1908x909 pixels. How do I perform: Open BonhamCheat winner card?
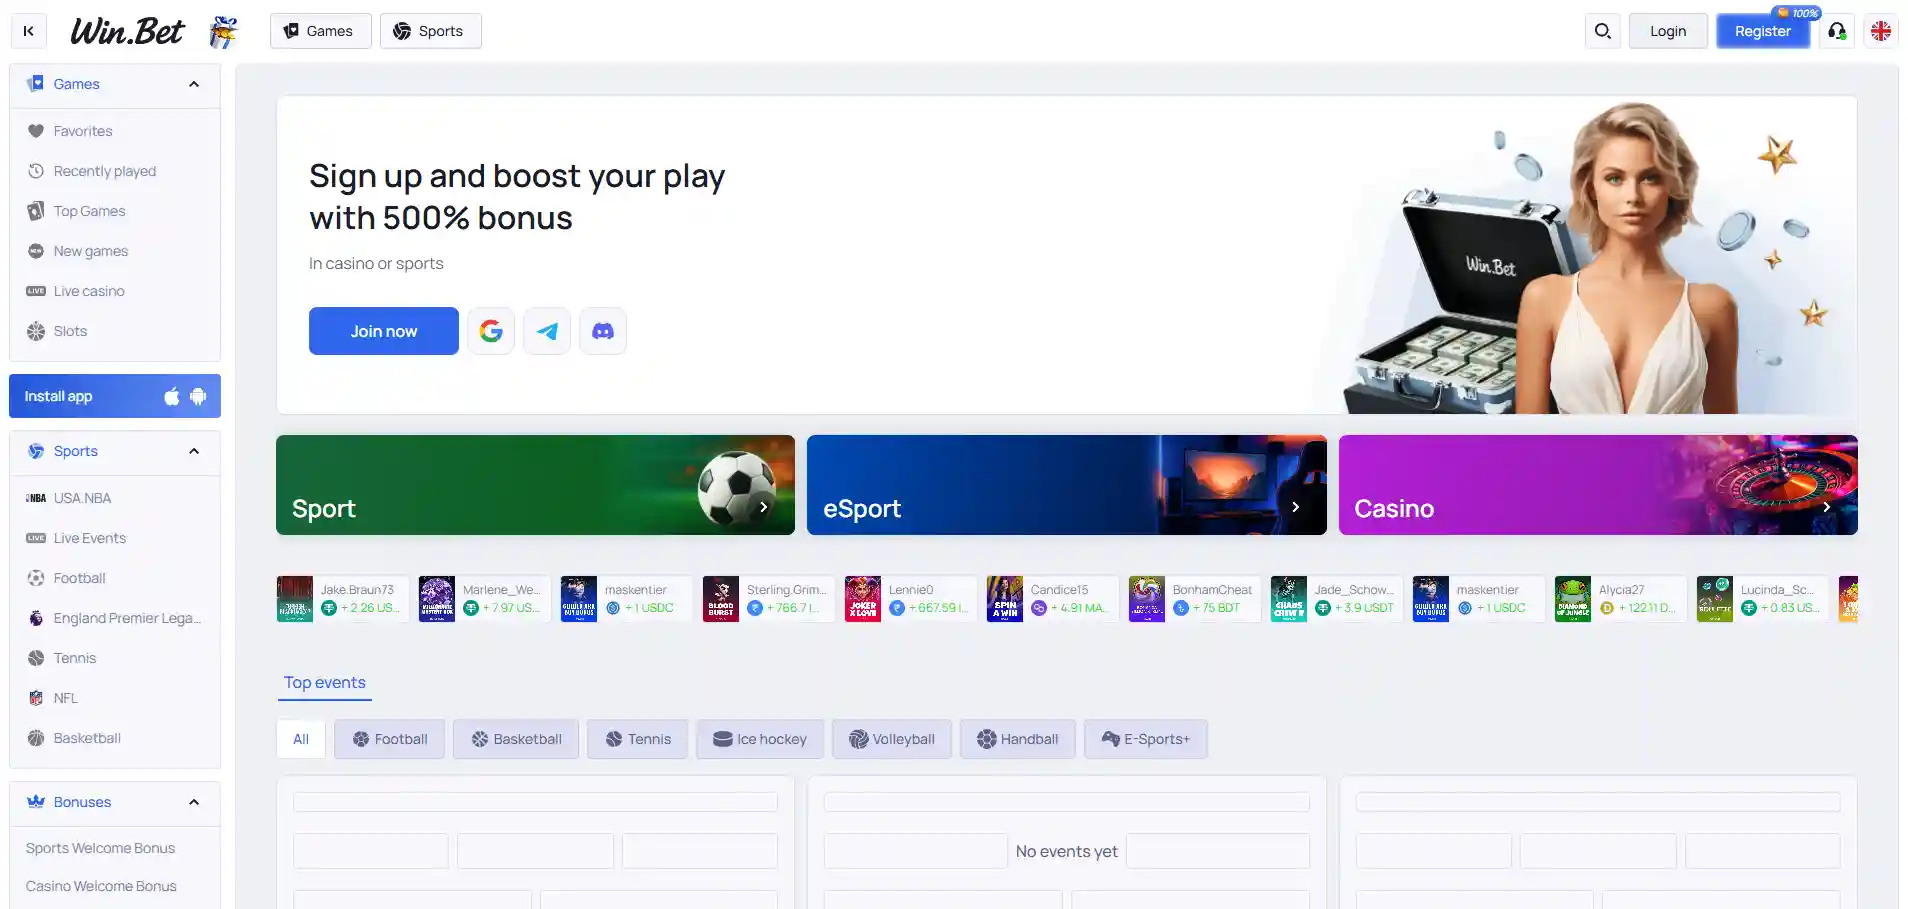[1194, 599]
